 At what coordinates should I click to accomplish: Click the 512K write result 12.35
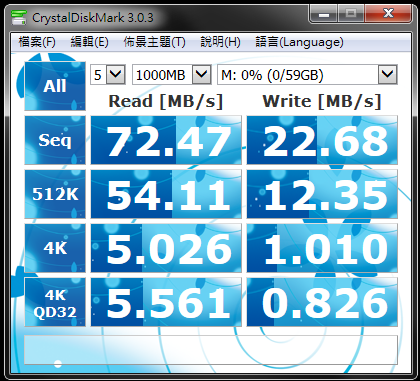pos(322,194)
